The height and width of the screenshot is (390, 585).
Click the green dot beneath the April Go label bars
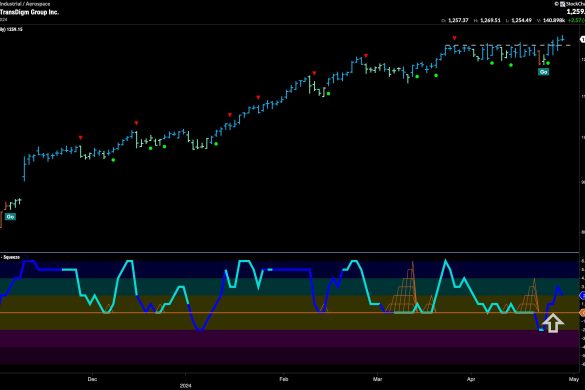point(548,63)
